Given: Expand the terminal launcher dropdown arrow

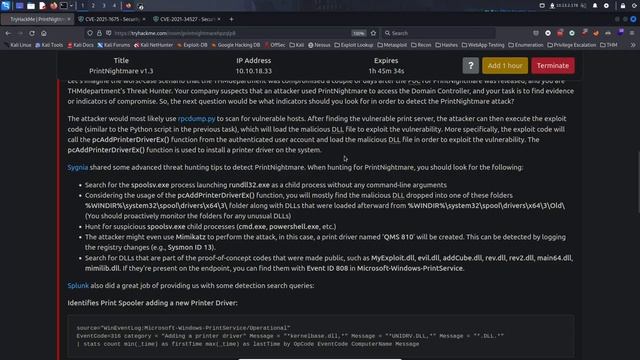Looking at the screenshot, I should coord(71,6).
